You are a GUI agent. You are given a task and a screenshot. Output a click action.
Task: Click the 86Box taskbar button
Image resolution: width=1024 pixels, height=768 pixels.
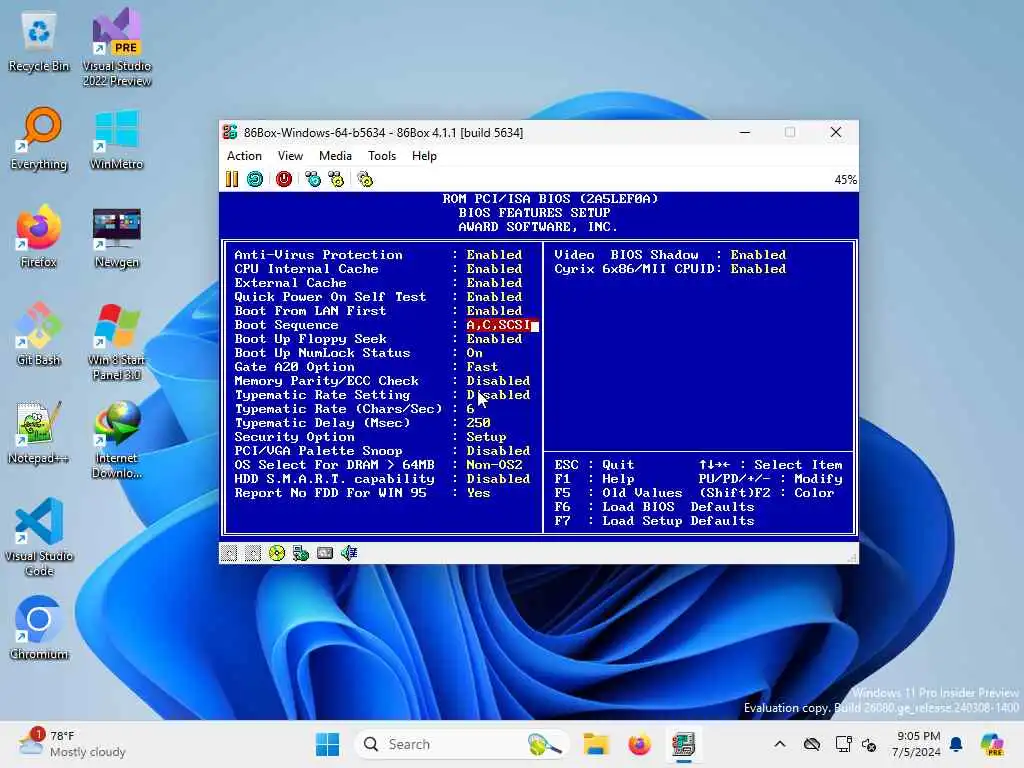[x=683, y=744]
